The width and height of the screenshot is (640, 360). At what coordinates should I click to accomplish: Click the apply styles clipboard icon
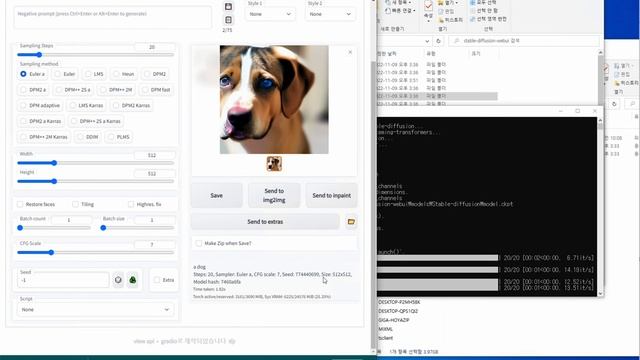[x=228, y=20]
